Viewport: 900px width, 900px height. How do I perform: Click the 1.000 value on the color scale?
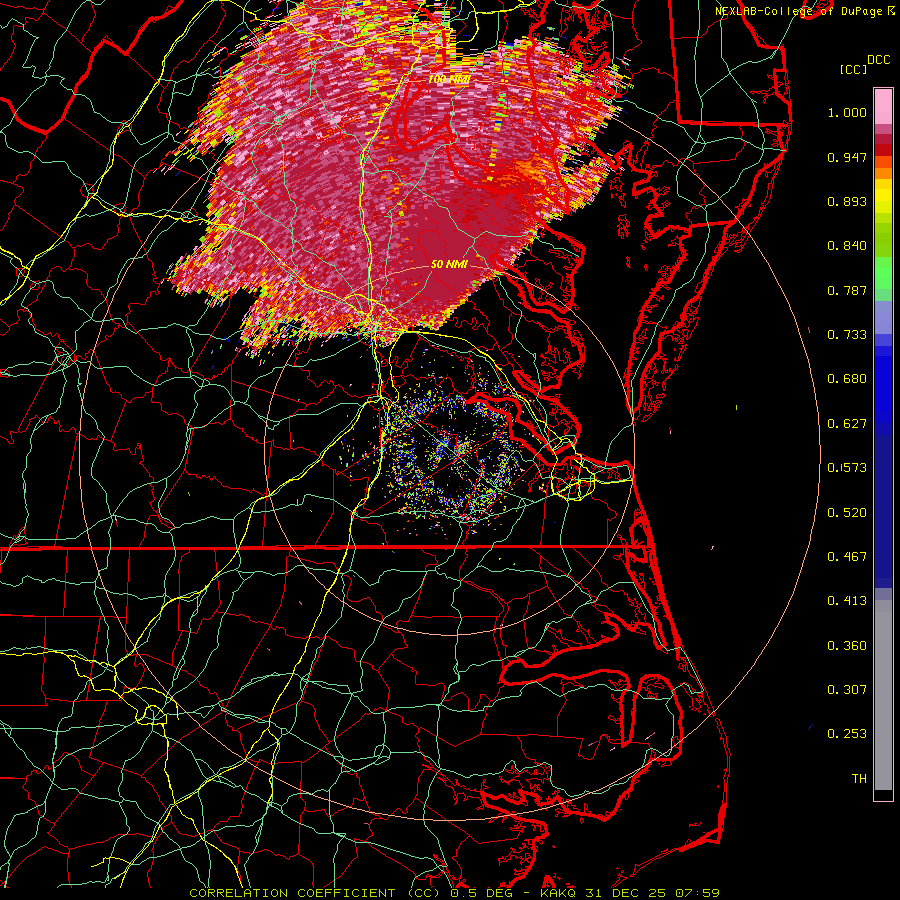(x=847, y=112)
